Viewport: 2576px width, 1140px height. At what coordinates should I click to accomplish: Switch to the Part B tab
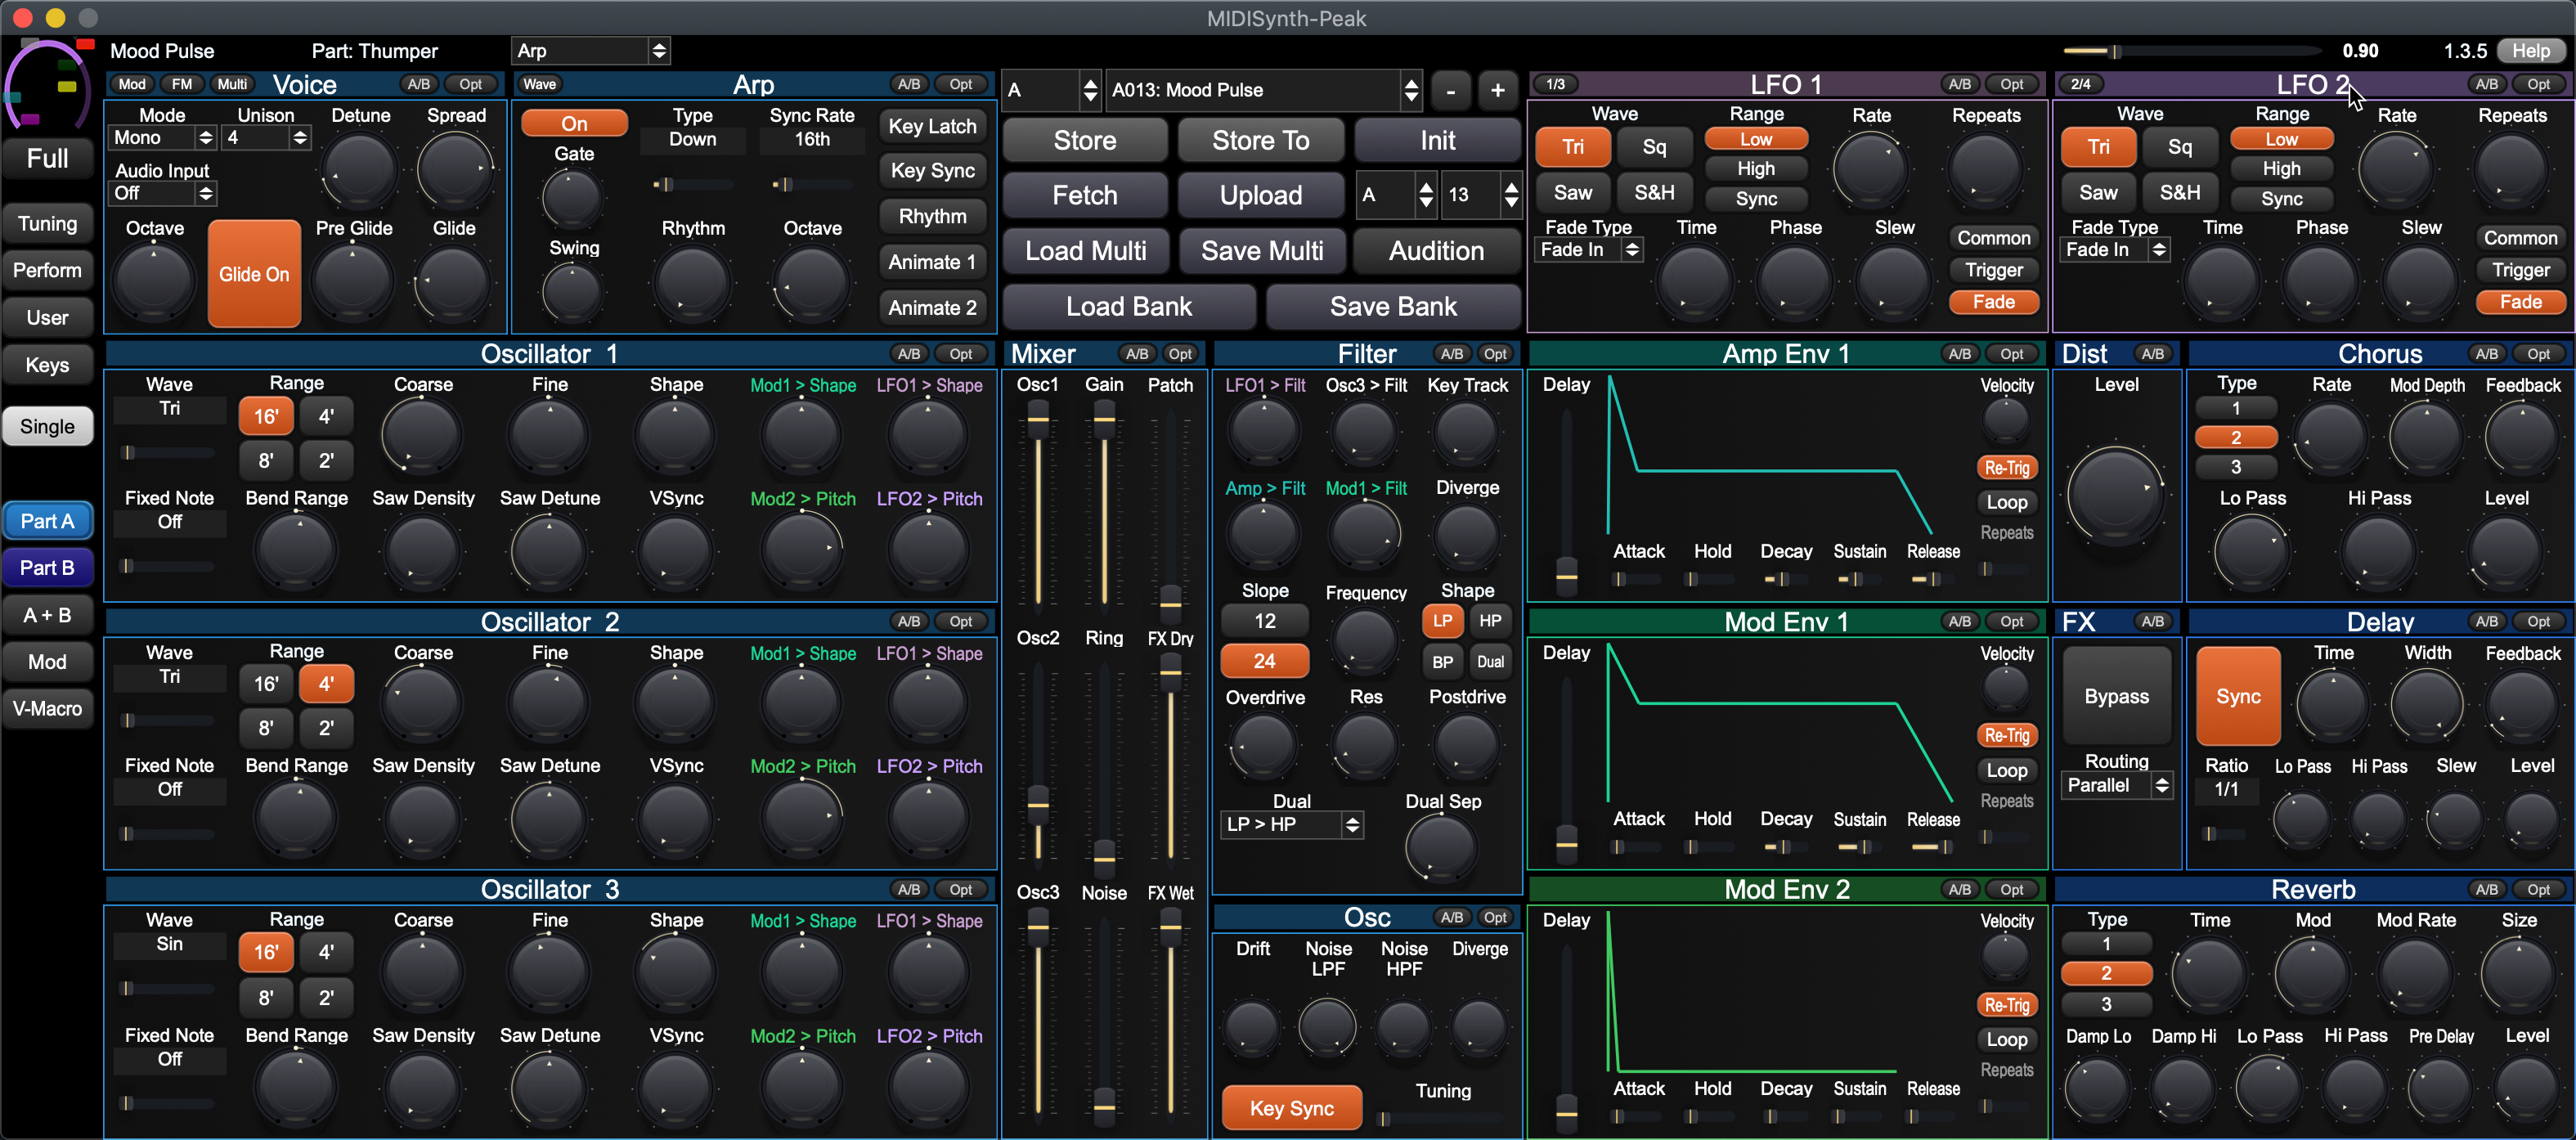tap(47, 567)
